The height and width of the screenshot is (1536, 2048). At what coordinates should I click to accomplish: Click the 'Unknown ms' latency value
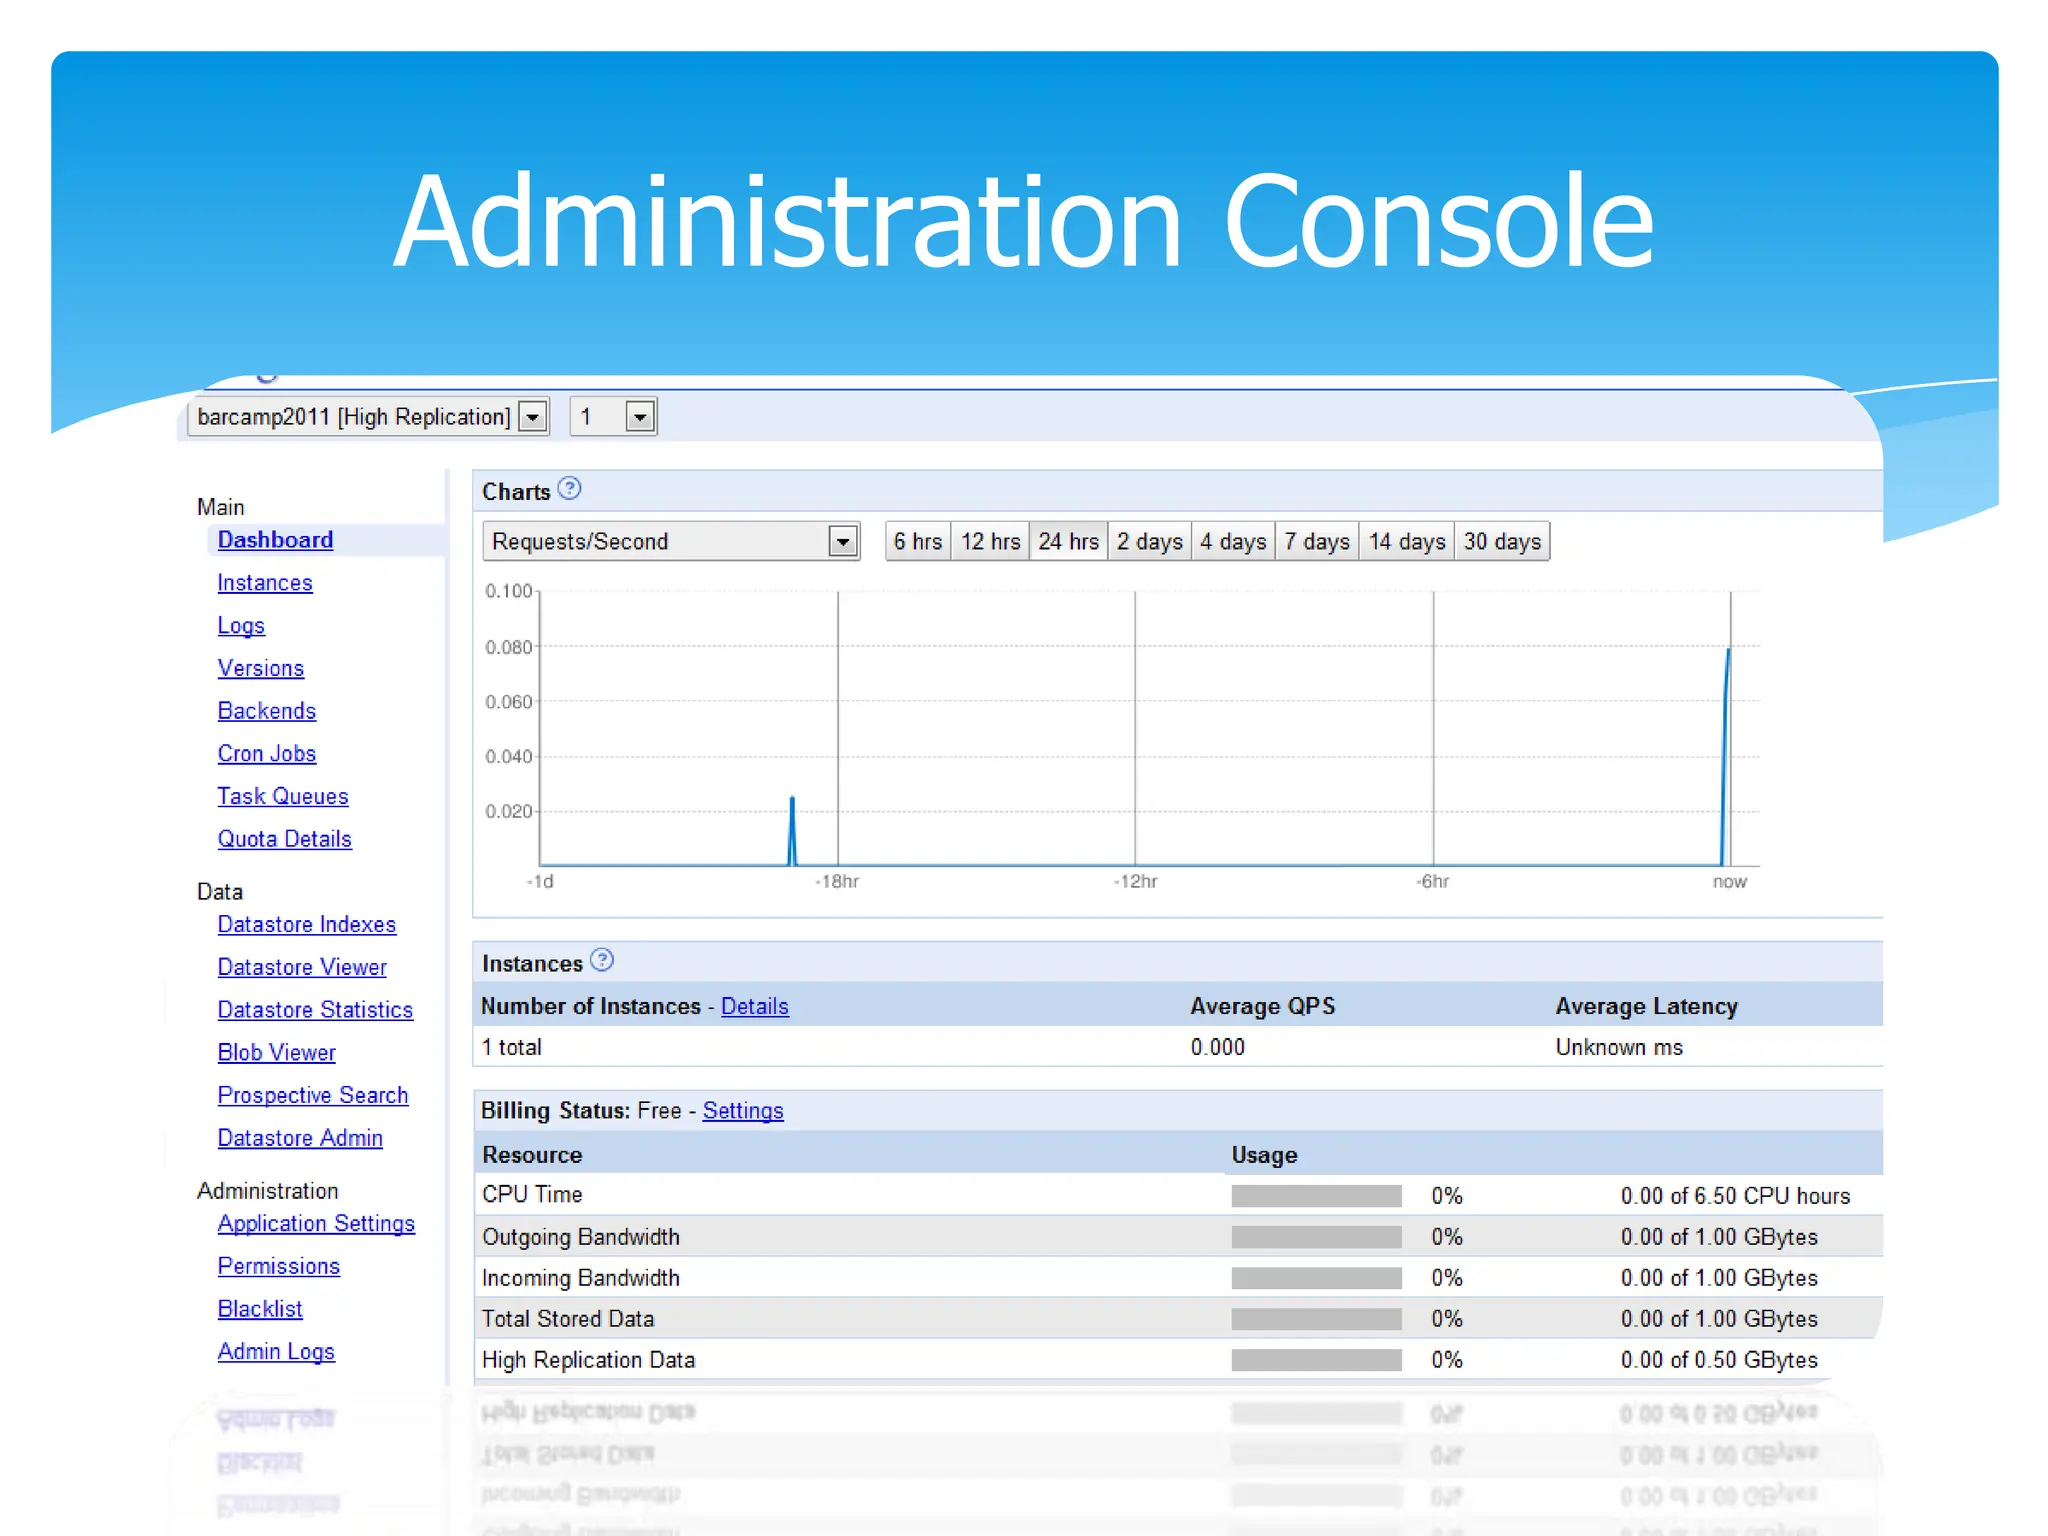click(1619, 1048)
